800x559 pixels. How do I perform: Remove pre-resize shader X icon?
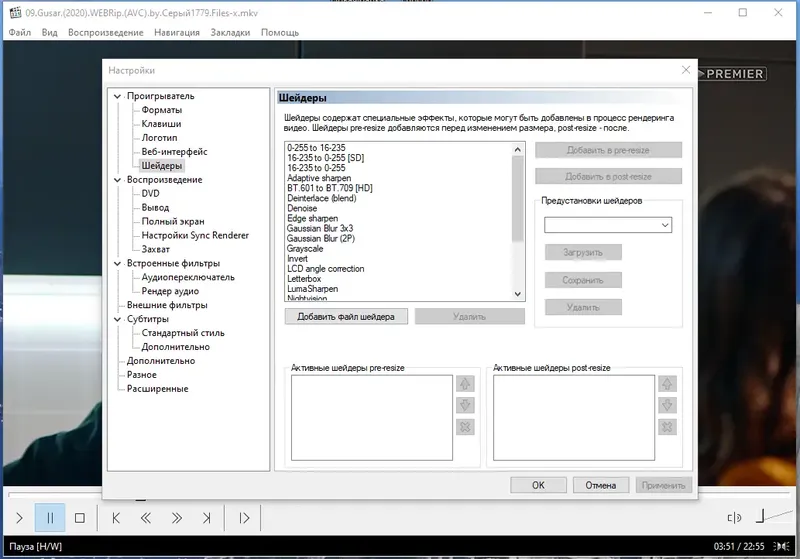coord(465,427)
